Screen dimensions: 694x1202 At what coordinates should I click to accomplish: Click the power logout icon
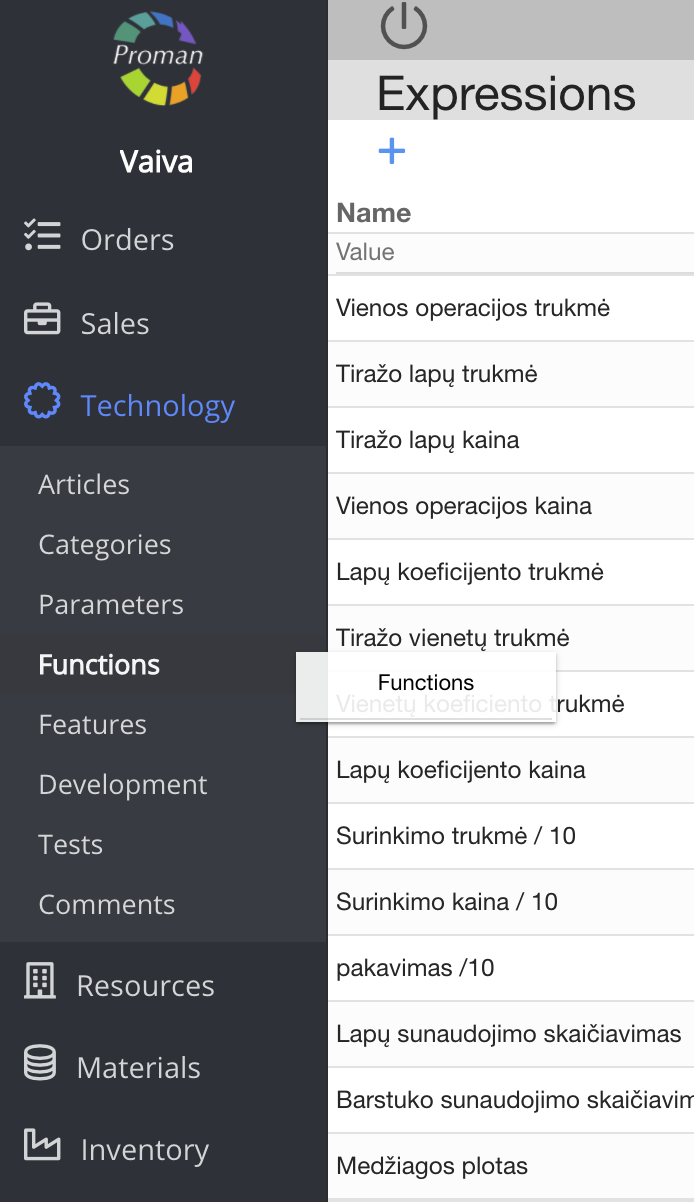[404, 26]
